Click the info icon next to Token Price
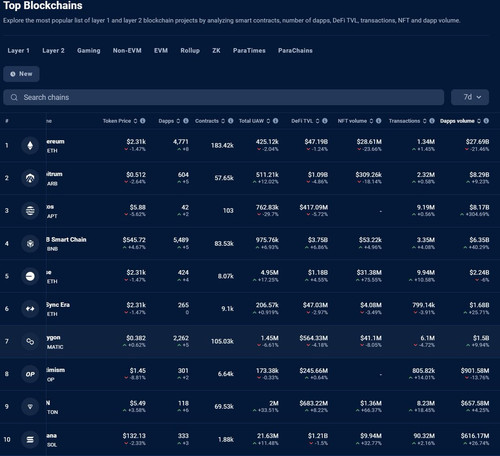 coord(143,121)
